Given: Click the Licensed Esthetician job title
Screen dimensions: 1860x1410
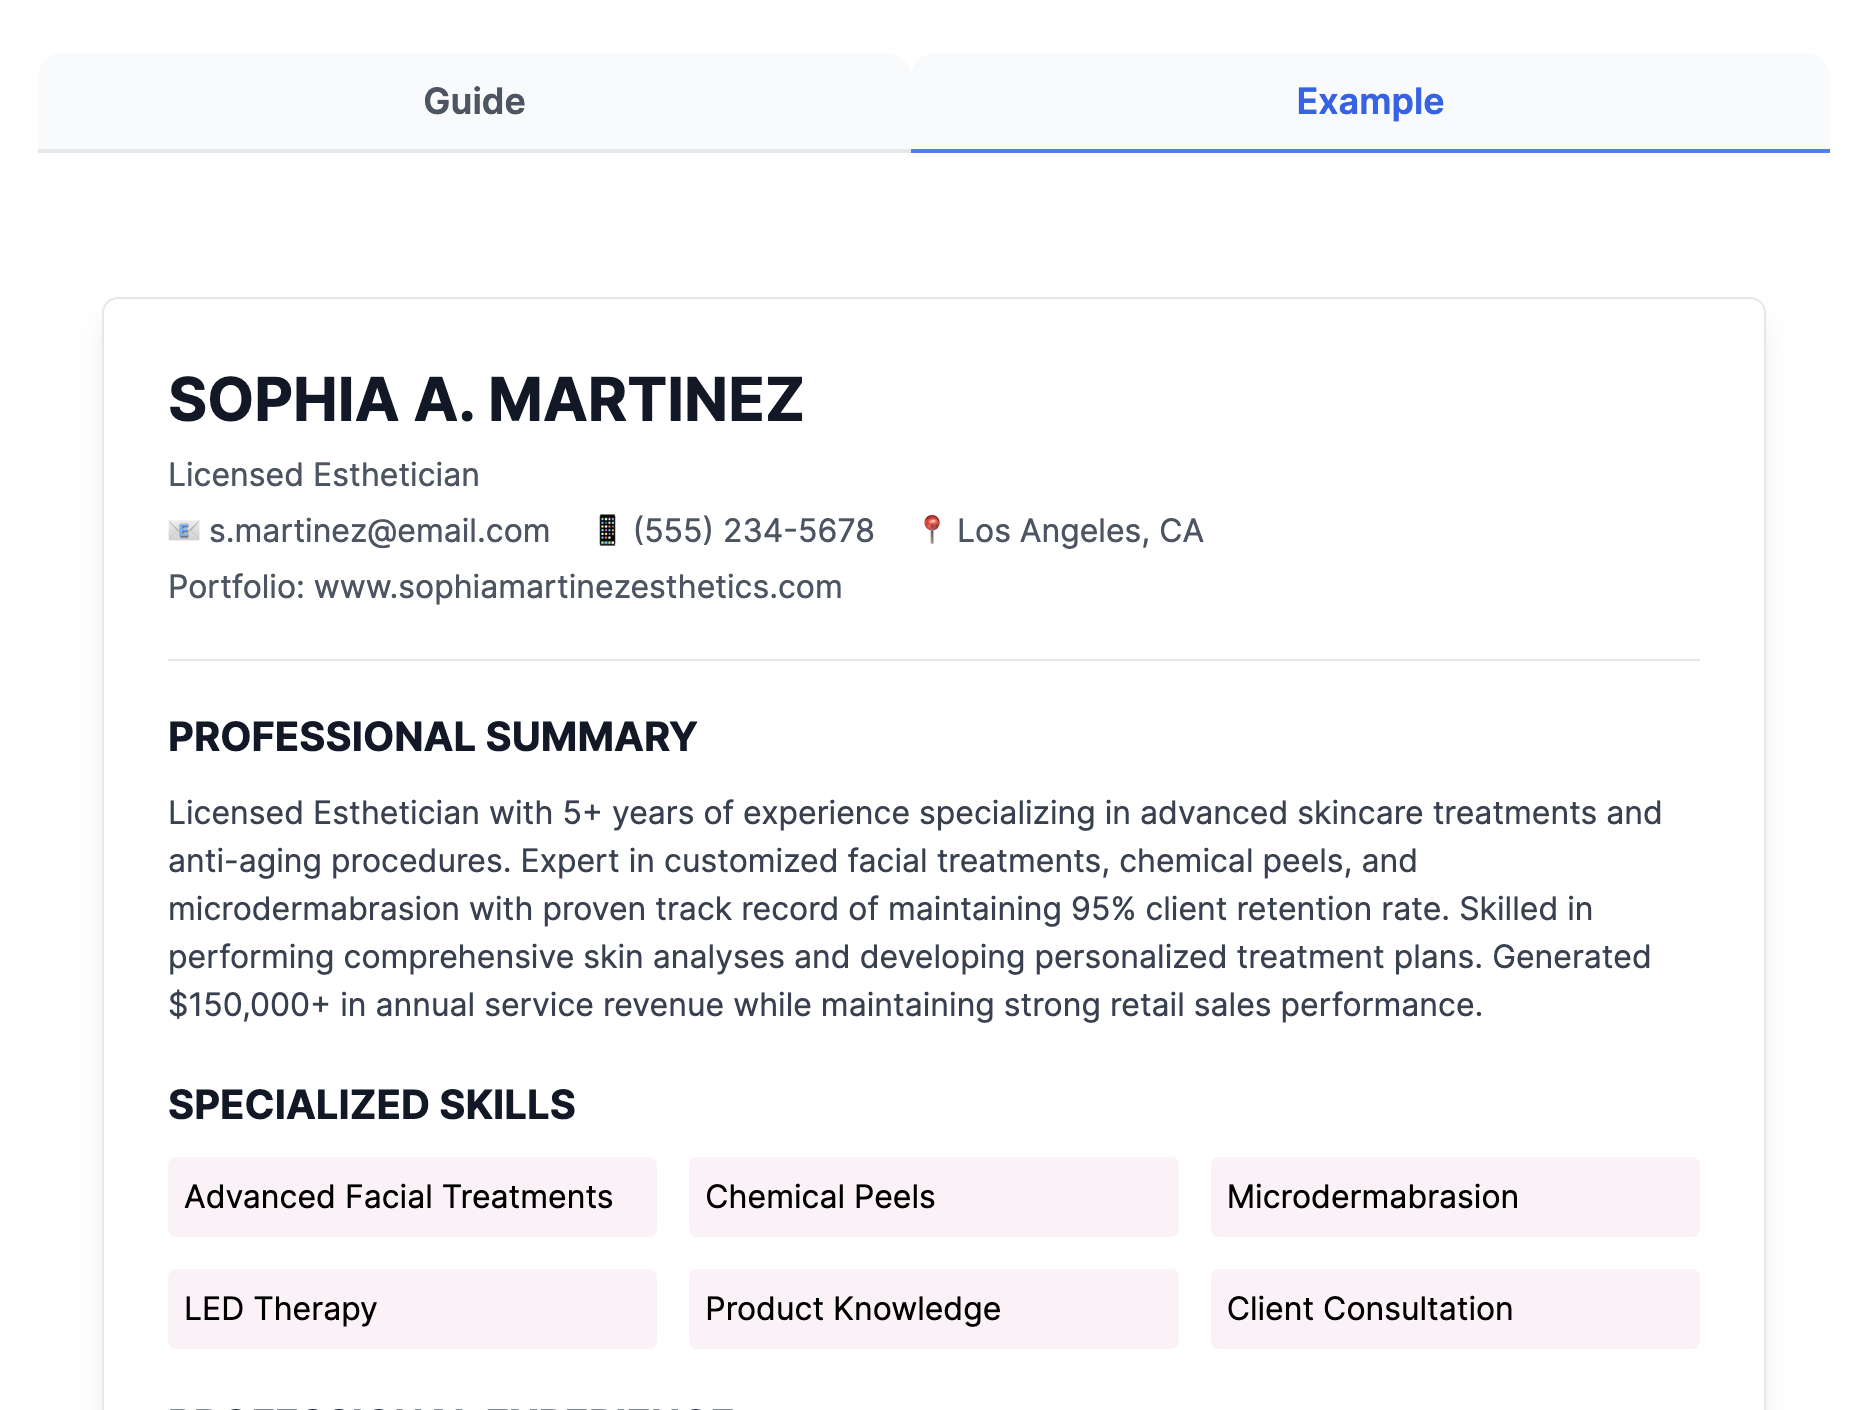Looking at the screenshot, I should tap(323, 475).
